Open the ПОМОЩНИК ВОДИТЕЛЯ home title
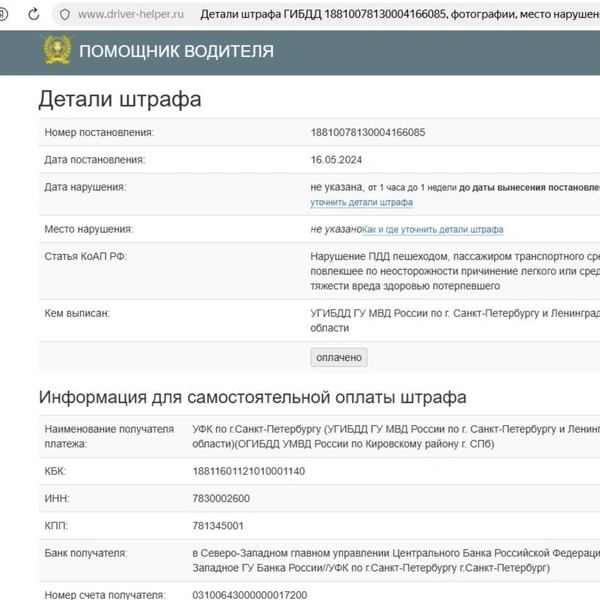This screenshot has height=600, width=600. coord(176,51)
